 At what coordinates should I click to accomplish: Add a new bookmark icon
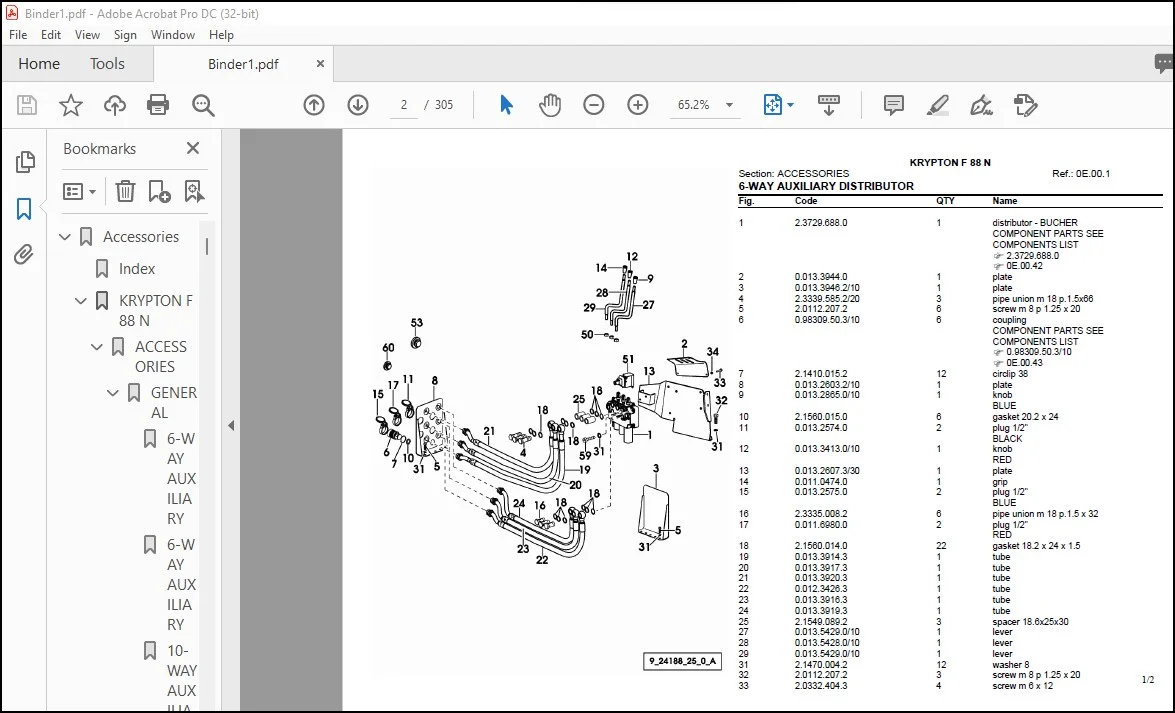[160, 192]
